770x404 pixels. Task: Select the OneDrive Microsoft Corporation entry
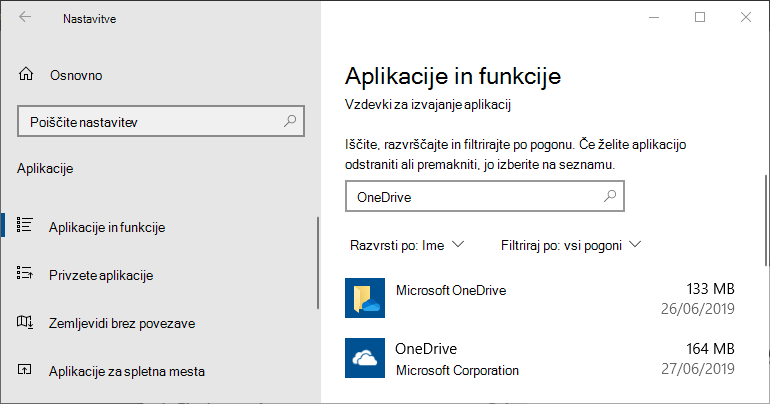coord(540,358)
